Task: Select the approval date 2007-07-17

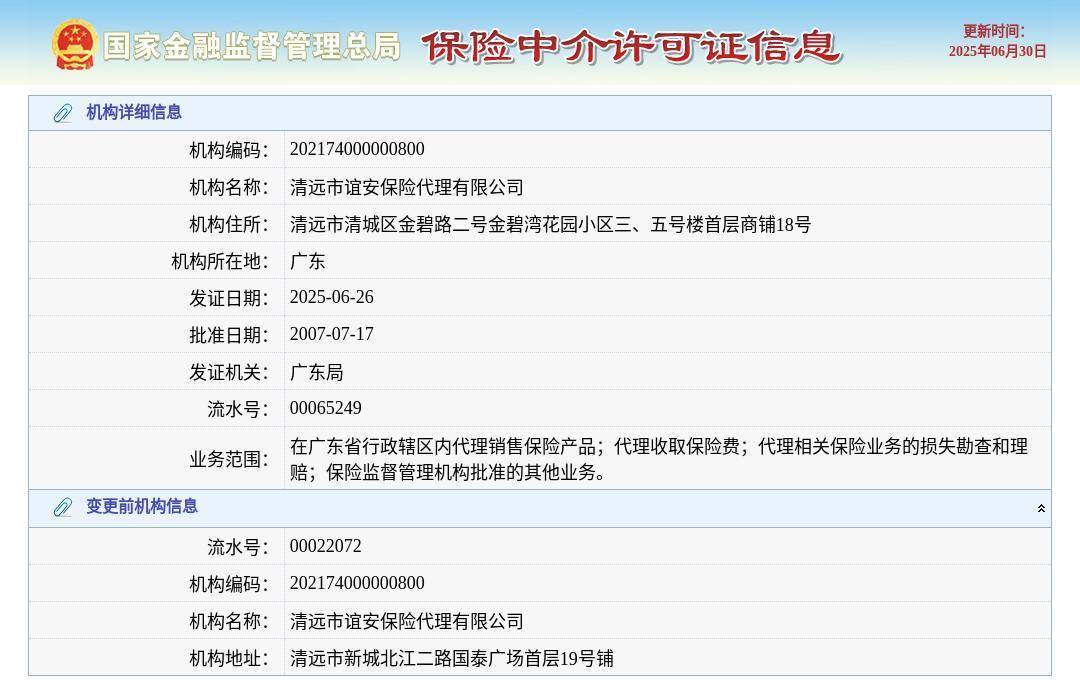Action: [331, 334]
